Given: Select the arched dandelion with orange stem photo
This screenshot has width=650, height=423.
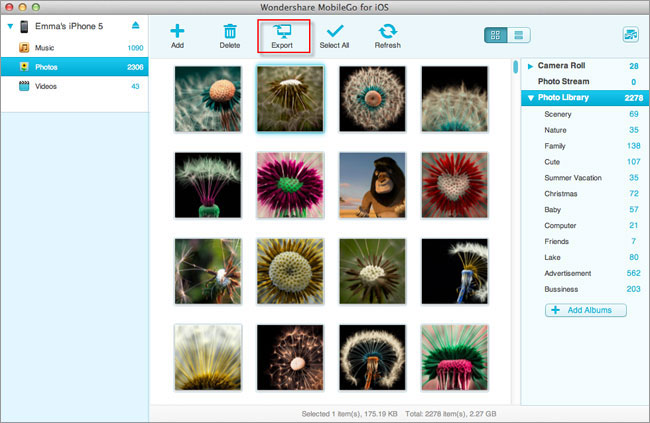Looking at the screenshot, I should click(x=372, y=357).
